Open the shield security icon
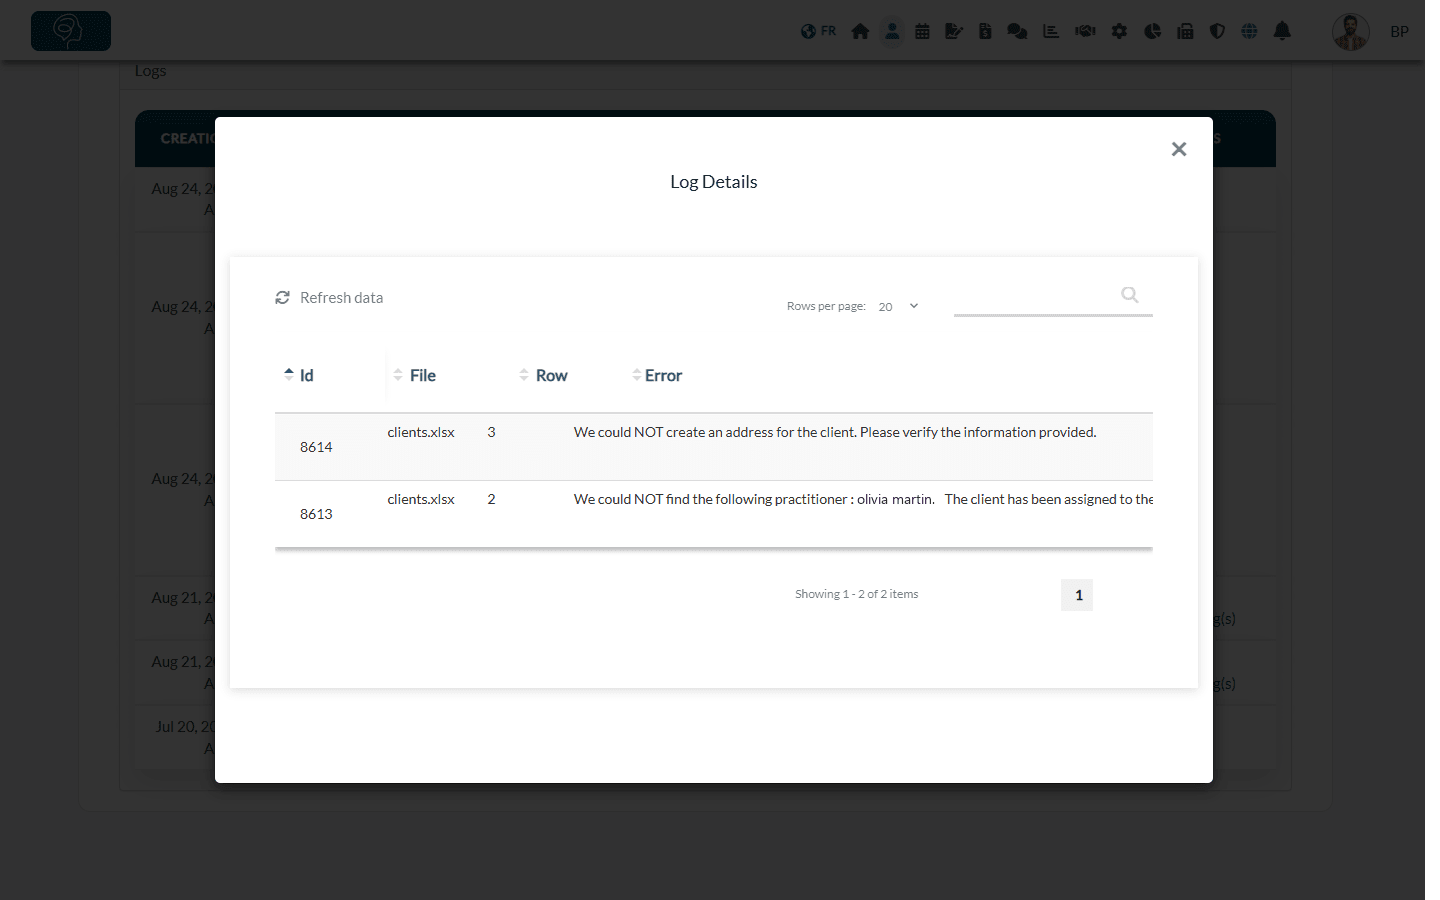This screenshot has width=1440, height=900. pyautogui.click(x=1217, y=31)
